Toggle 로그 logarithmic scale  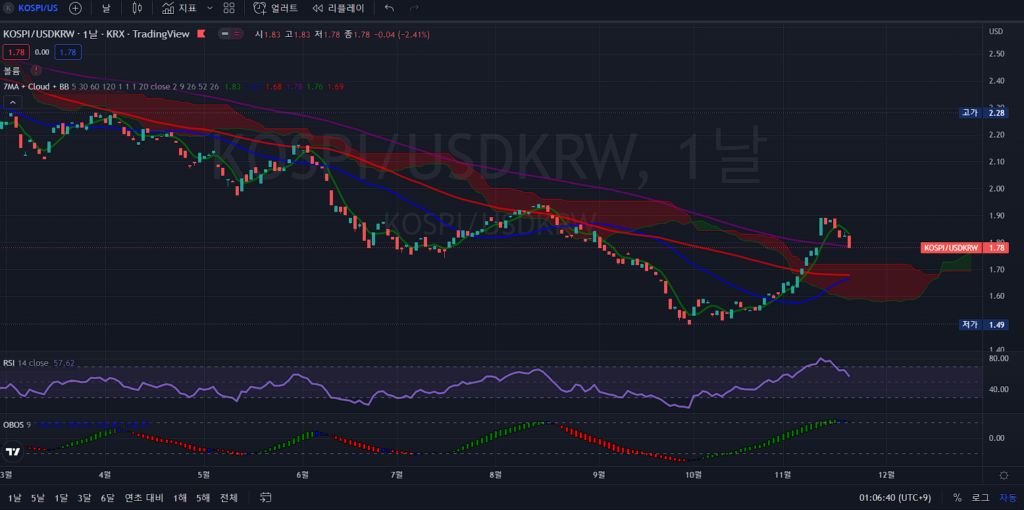coord(980,497)
